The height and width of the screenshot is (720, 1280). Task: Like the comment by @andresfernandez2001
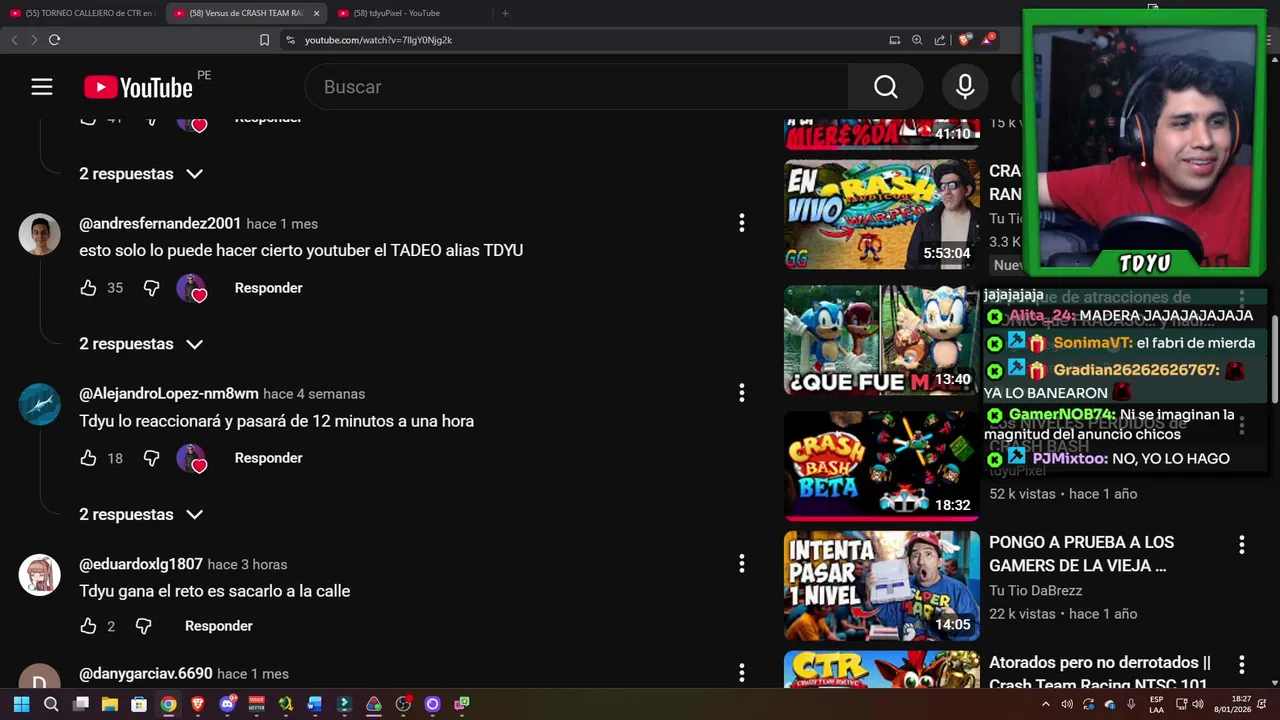tap(88, 288)
